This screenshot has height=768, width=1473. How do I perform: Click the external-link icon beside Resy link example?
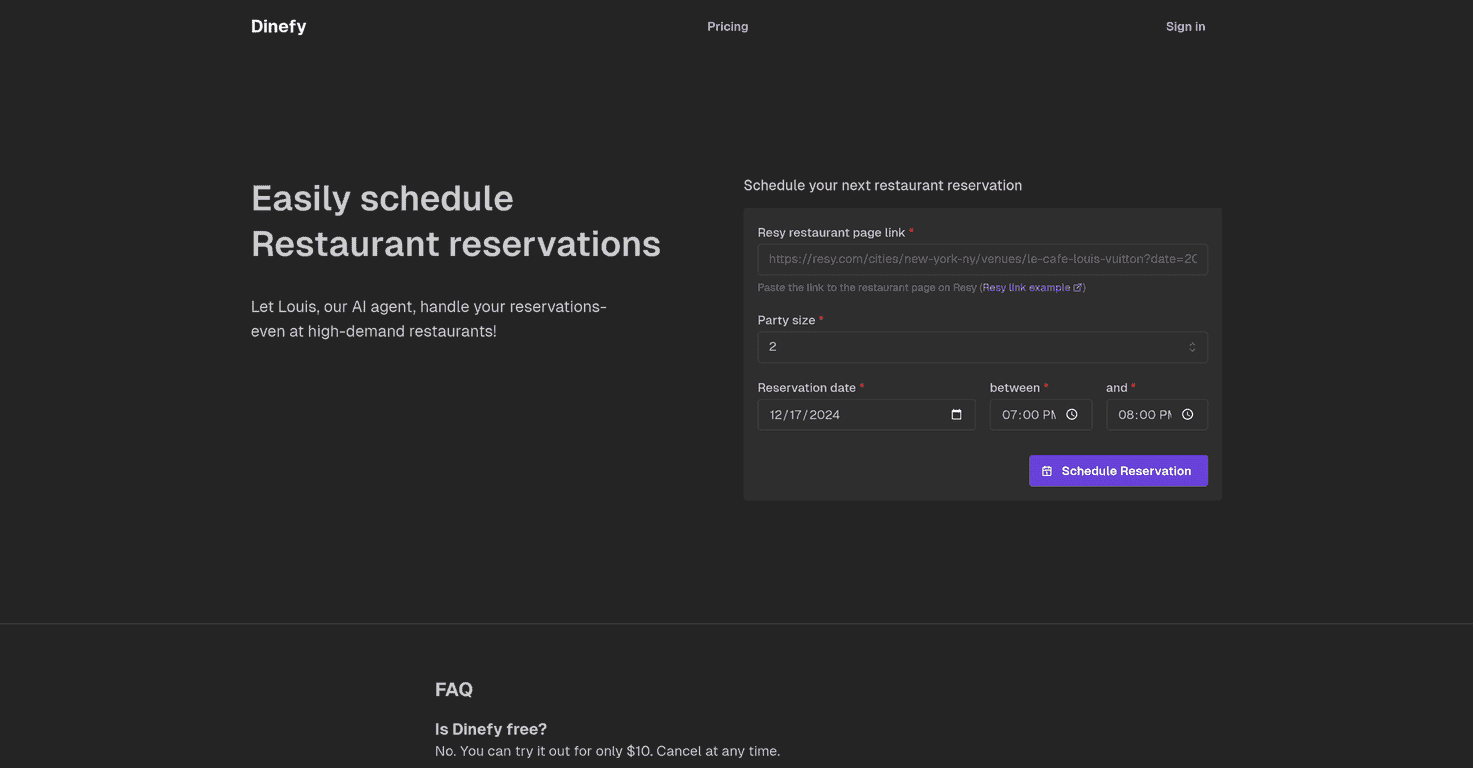point(1077,287)
